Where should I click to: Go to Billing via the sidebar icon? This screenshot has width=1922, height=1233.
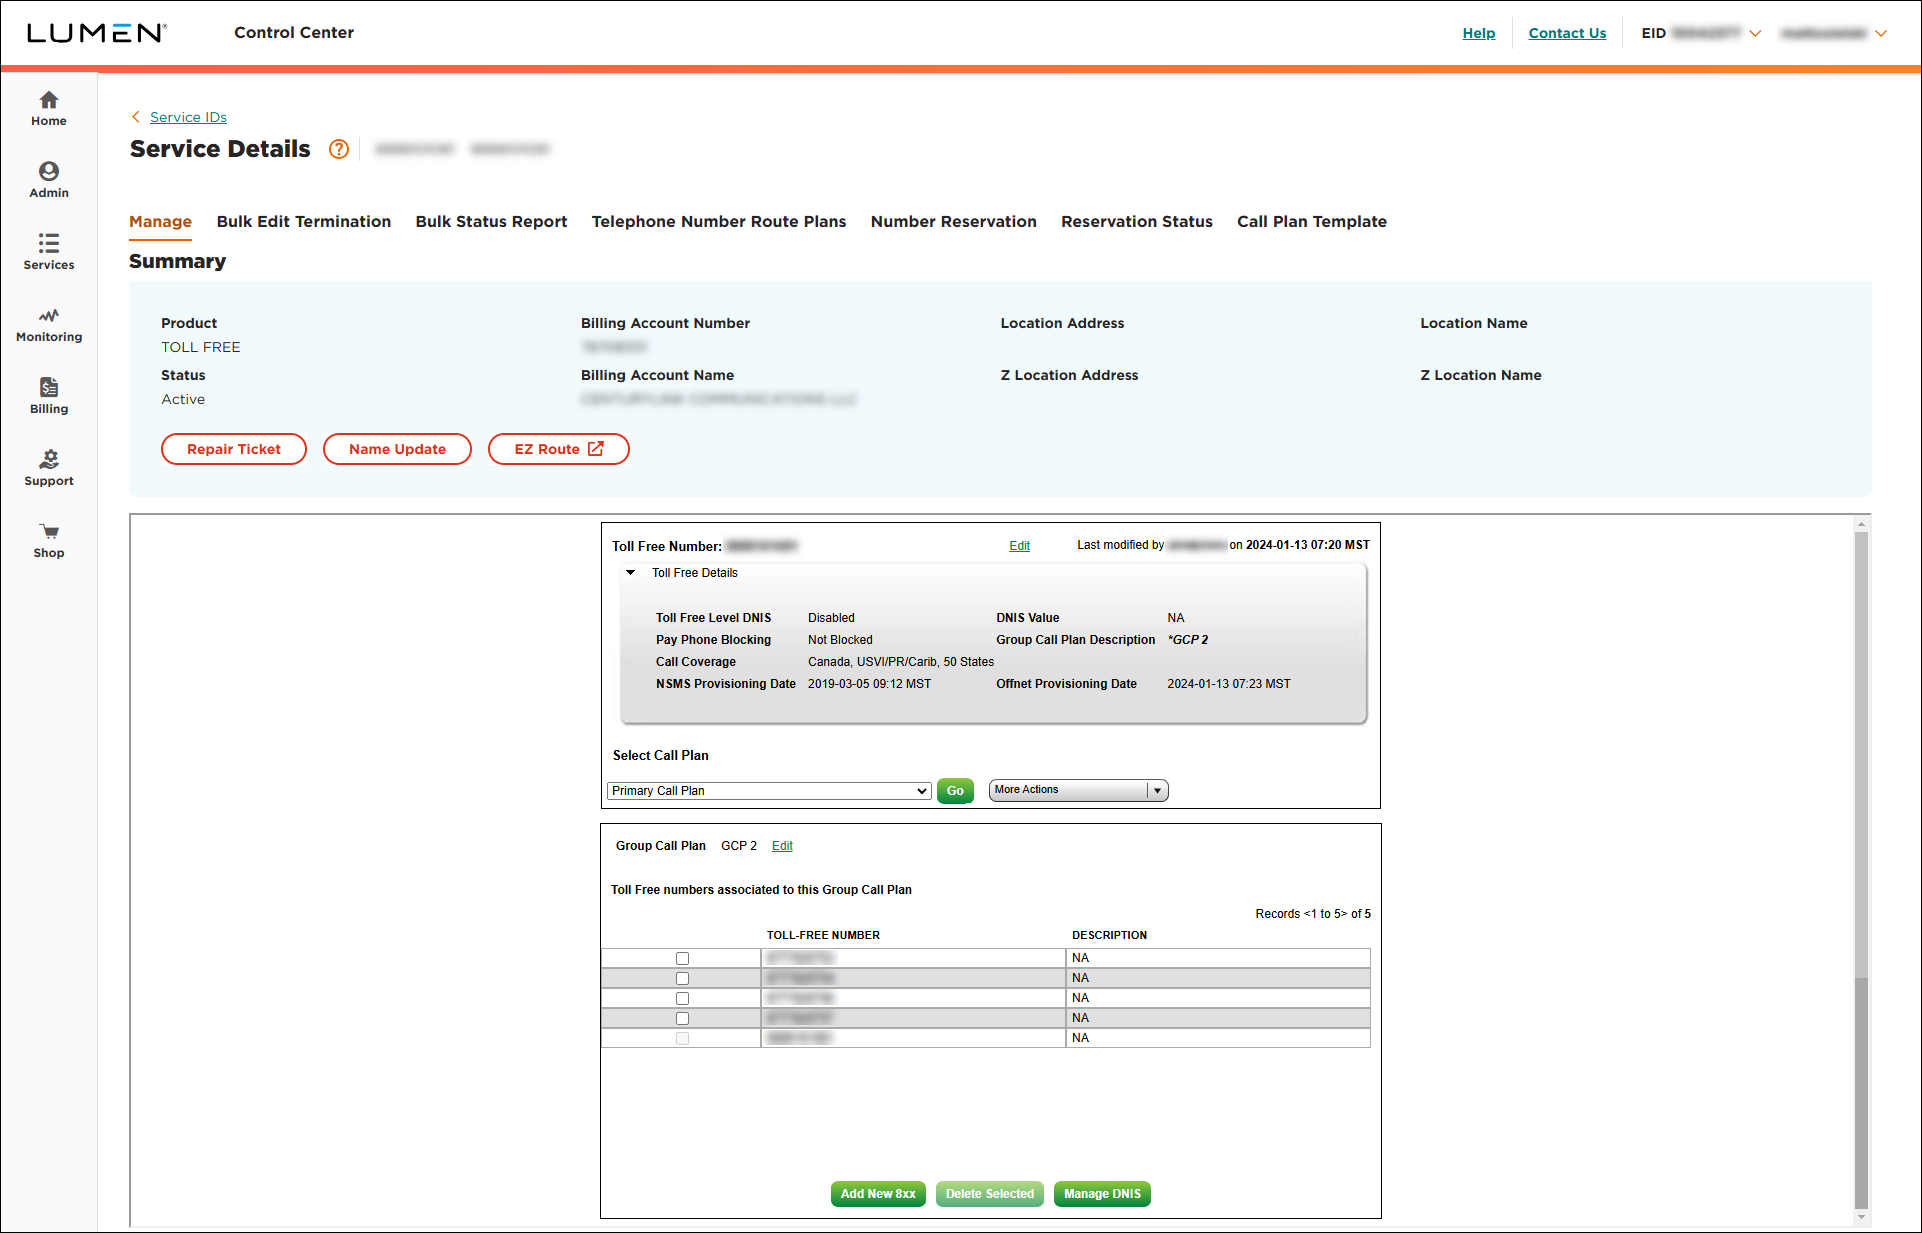(x=48, y=393)
